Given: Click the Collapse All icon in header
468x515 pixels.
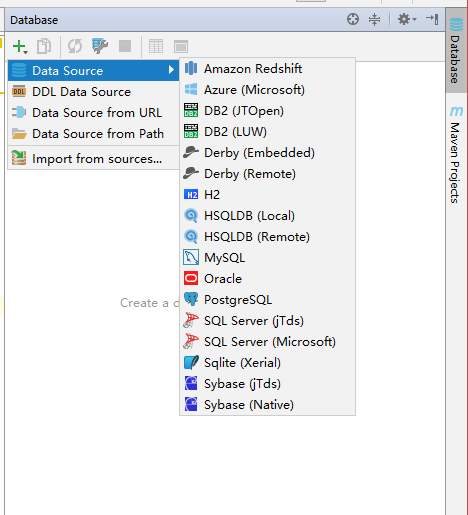Looking at the screenshot, I should 375,19.
